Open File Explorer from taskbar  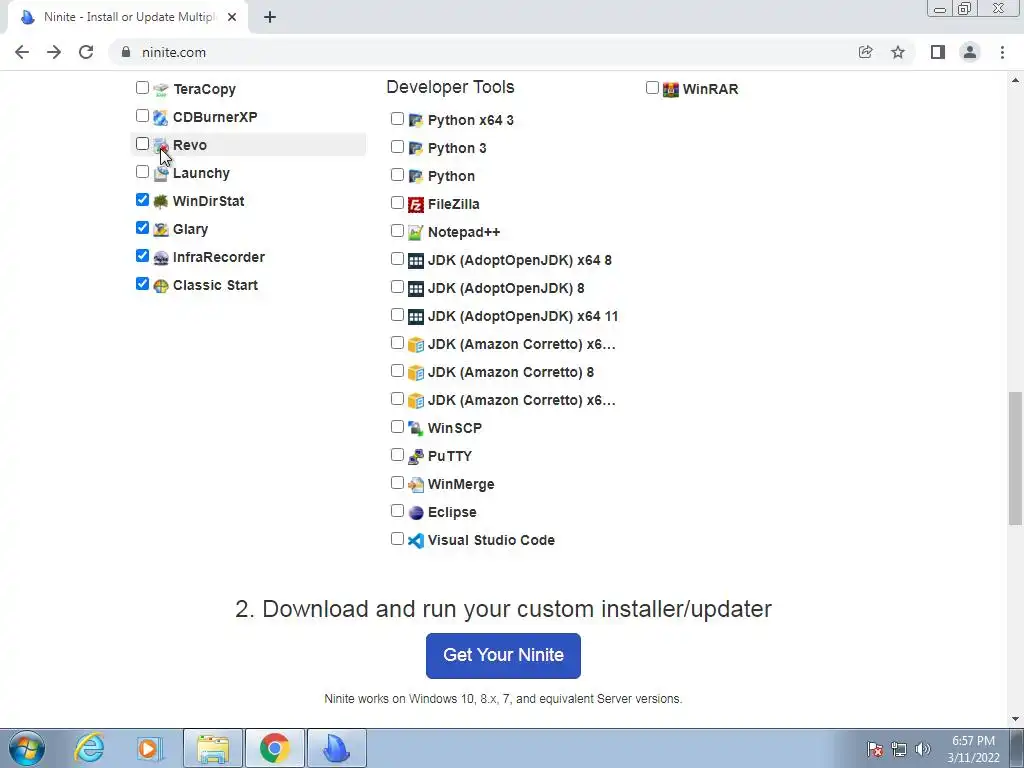(x=213, y=748)
